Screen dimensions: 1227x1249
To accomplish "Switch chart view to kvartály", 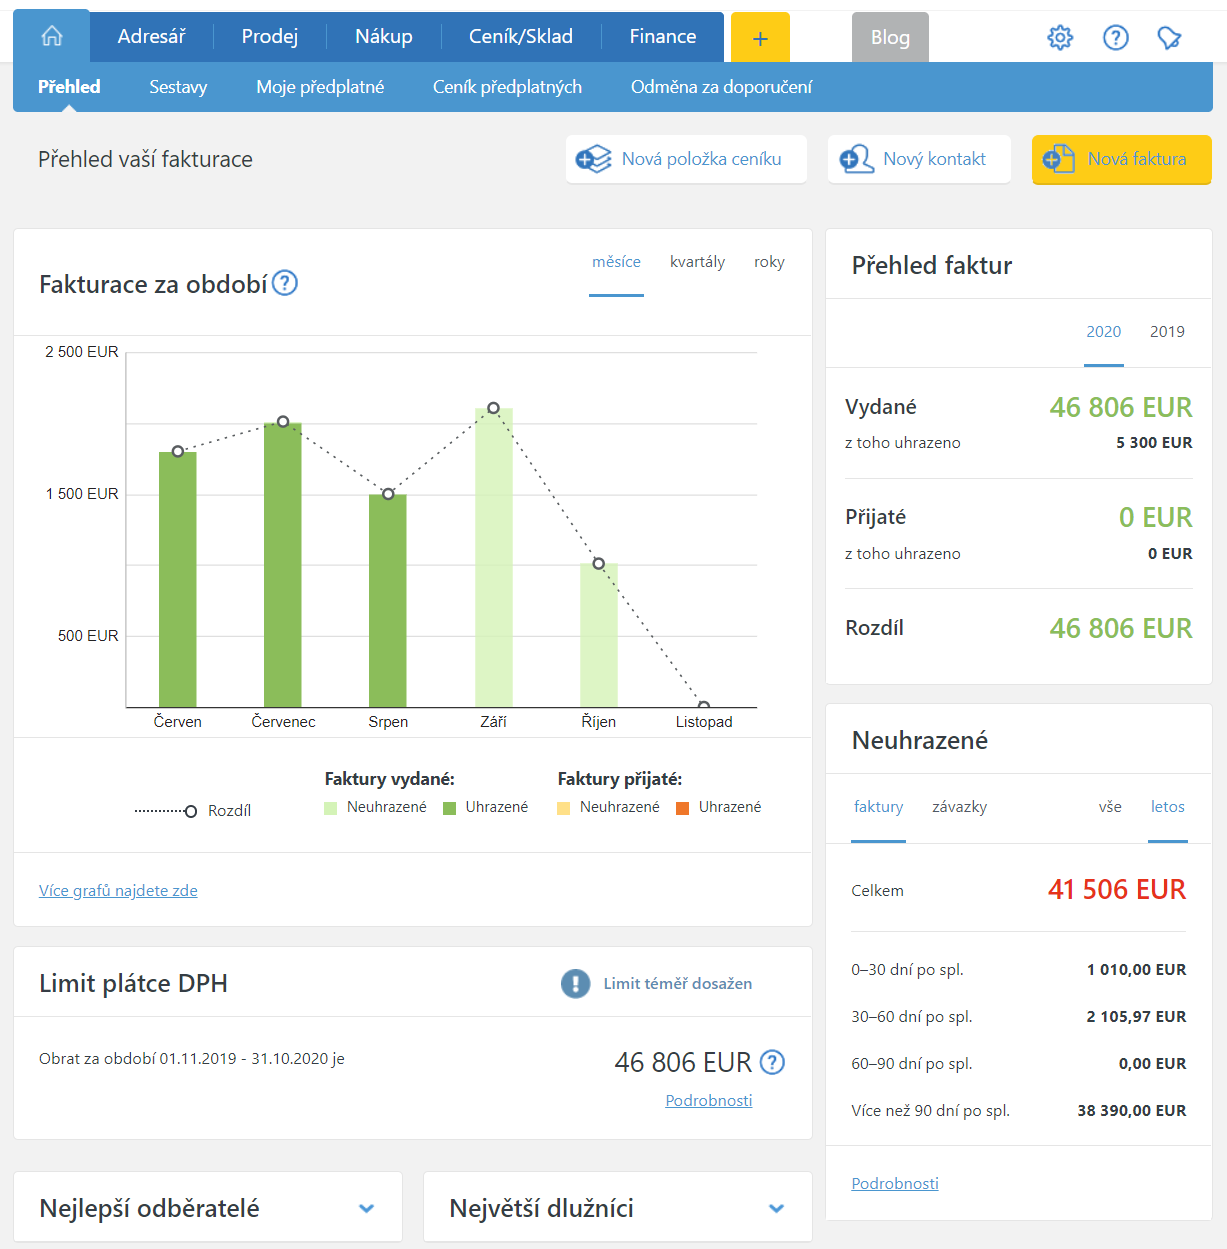I will click(x=697, y=262).
